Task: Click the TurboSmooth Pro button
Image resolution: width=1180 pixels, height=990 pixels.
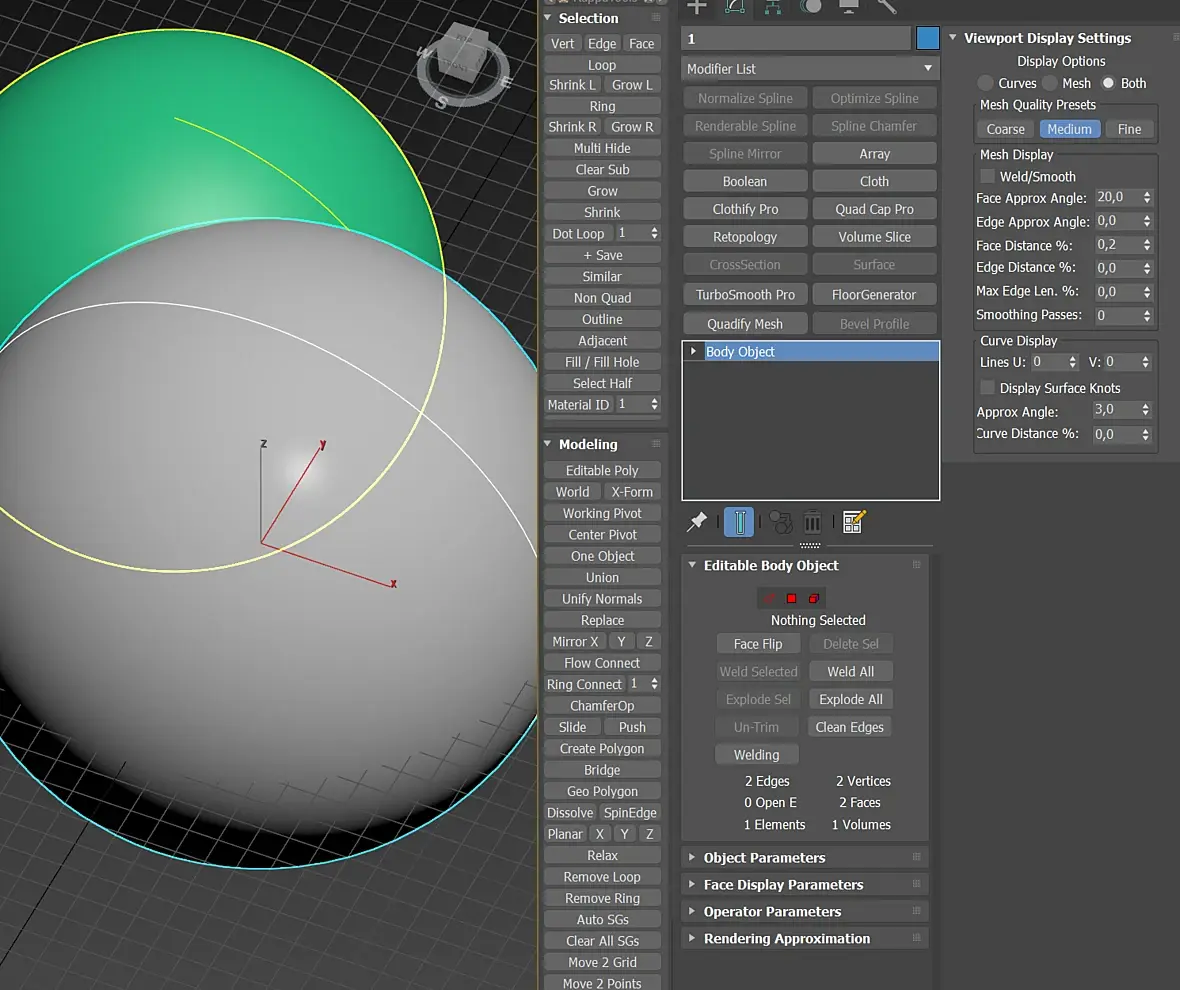Action: (745, 295)
